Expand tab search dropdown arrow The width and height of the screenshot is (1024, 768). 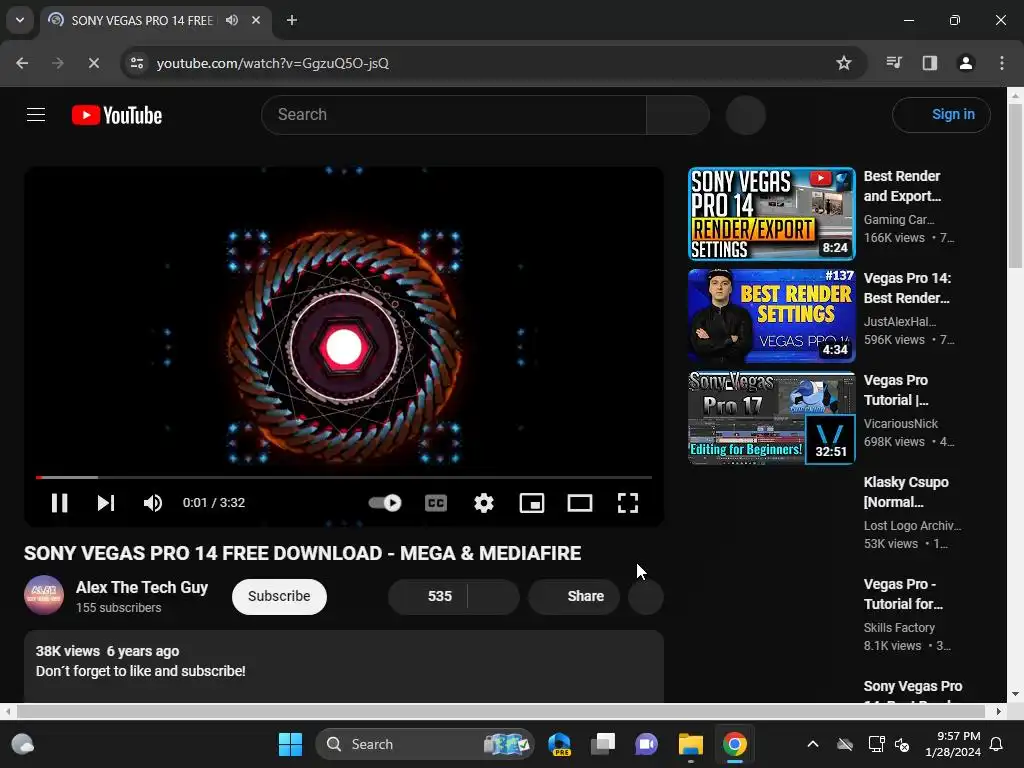tap(20, 20)
